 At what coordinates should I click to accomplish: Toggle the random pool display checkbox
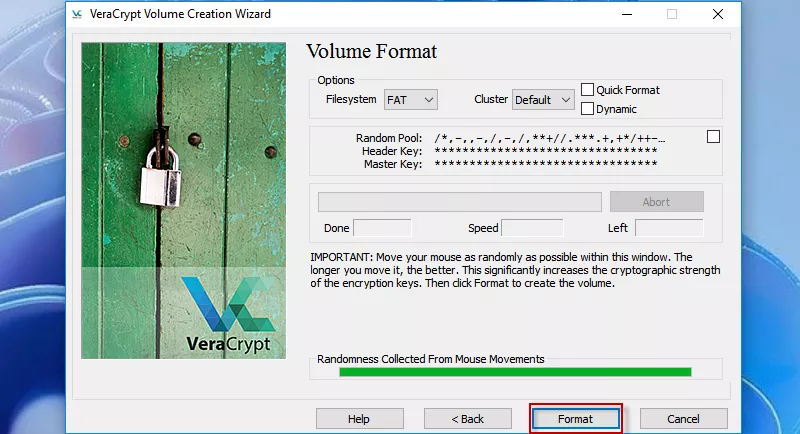click(x=713, y=137)
